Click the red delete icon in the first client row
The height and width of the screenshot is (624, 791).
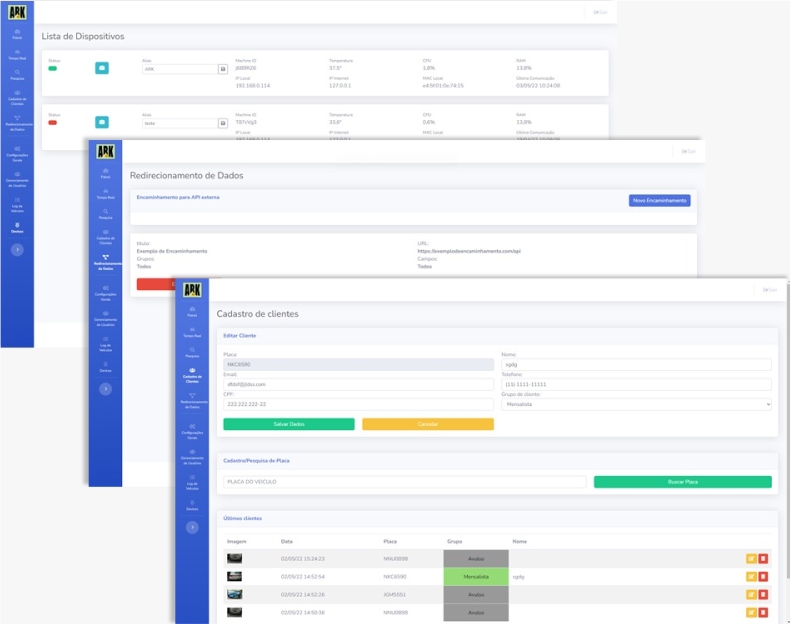pos(763,559)
